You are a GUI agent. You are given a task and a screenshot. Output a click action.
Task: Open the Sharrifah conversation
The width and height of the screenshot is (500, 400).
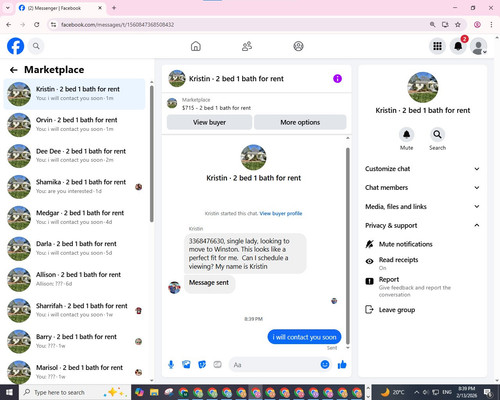(x=75, y=310)
